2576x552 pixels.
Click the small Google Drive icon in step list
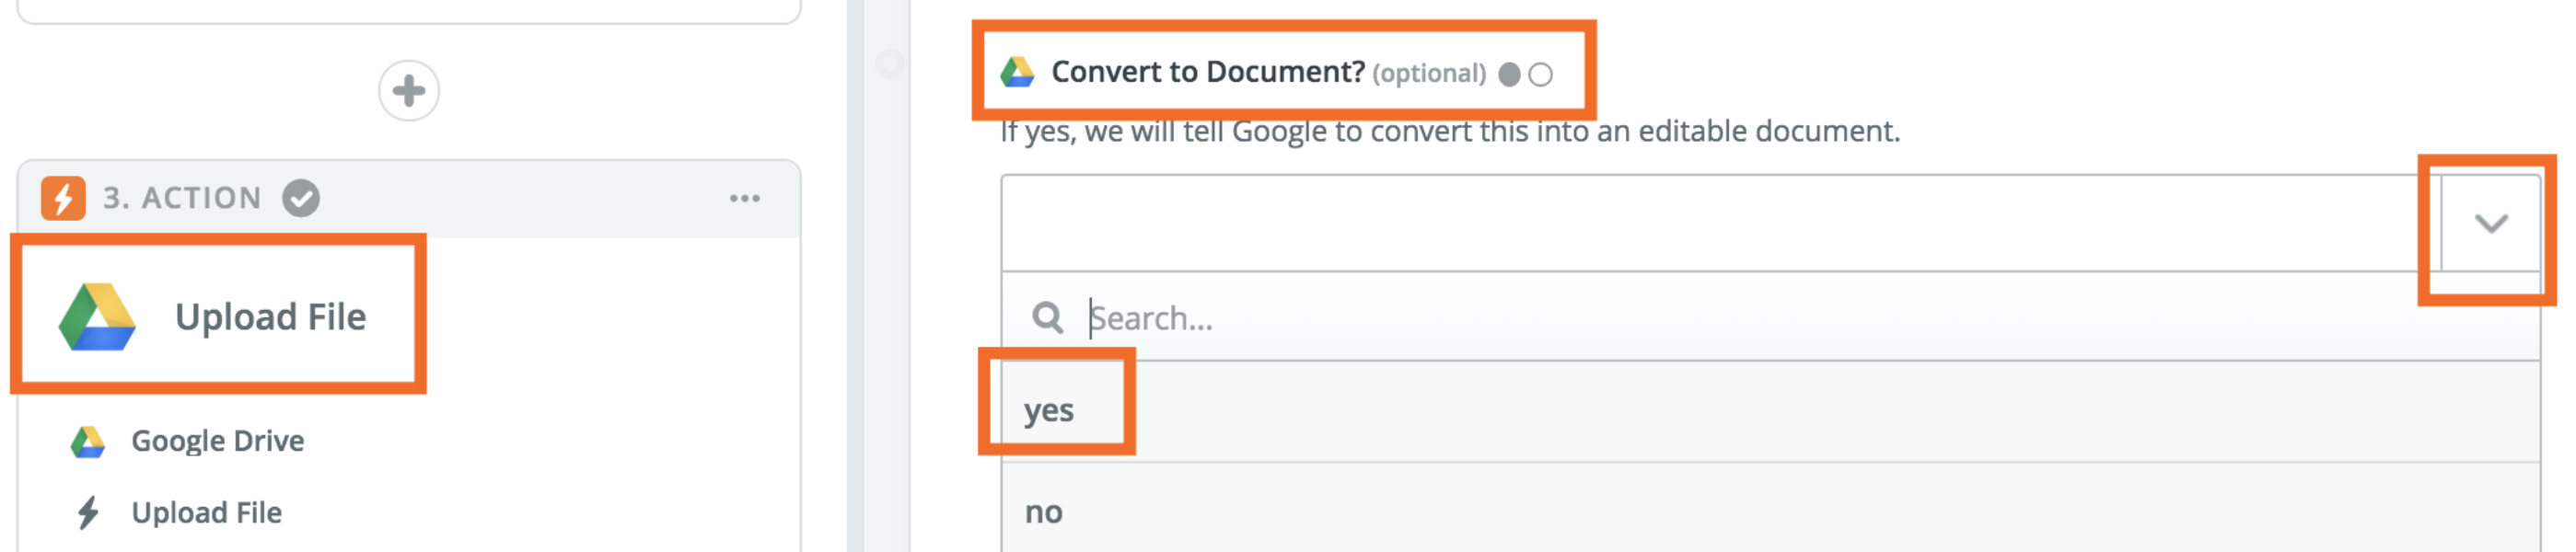coord(88,441)
